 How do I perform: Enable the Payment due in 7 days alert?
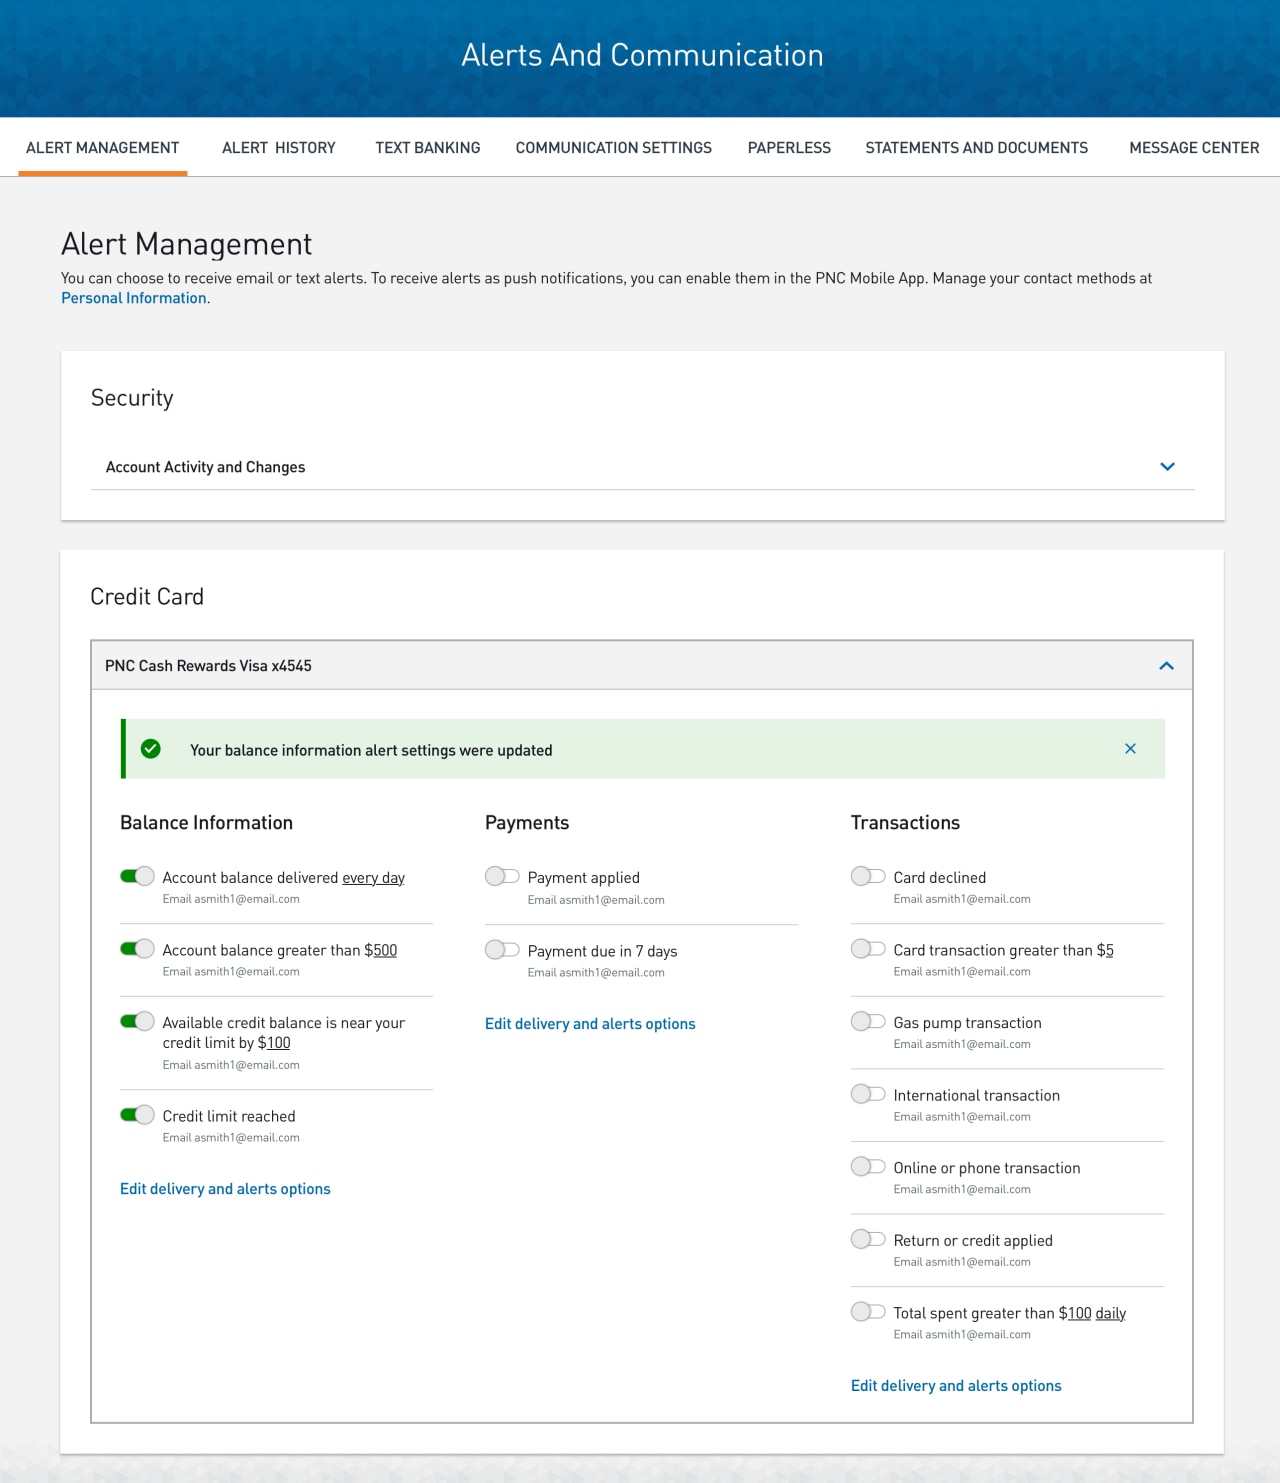[502, 949]
